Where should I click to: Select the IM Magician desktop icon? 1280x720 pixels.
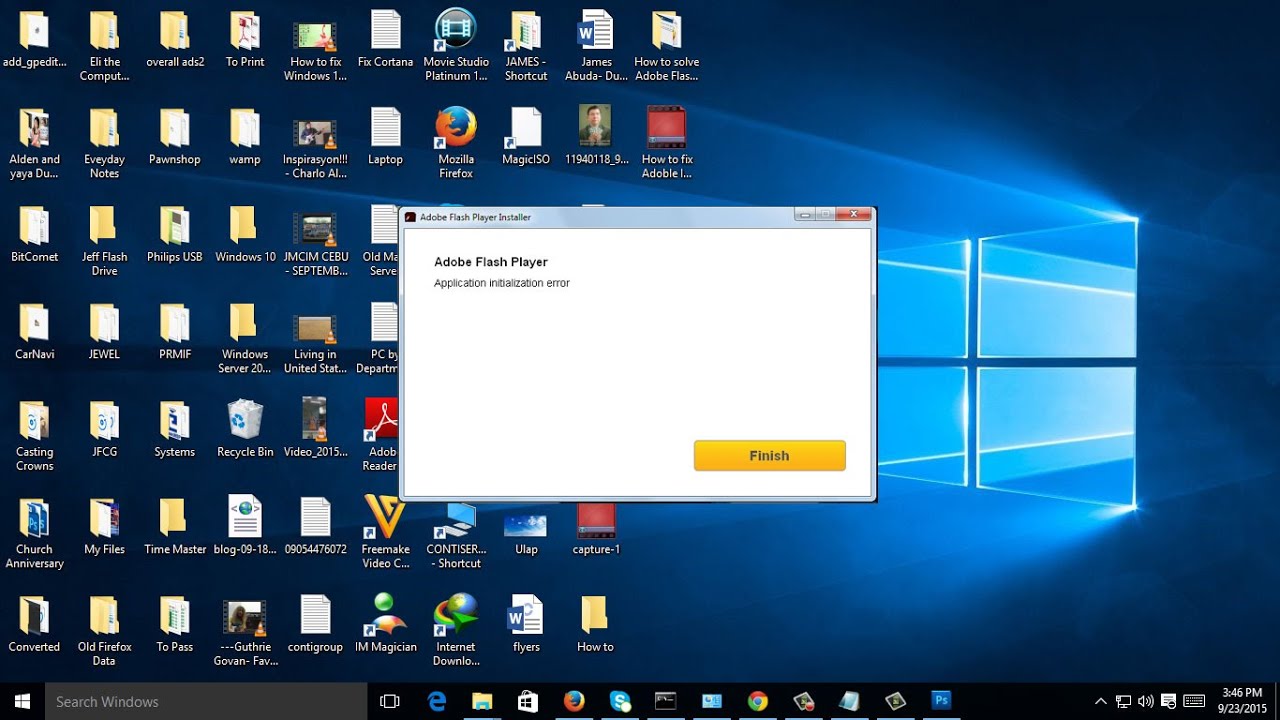(x=385, y=622)
